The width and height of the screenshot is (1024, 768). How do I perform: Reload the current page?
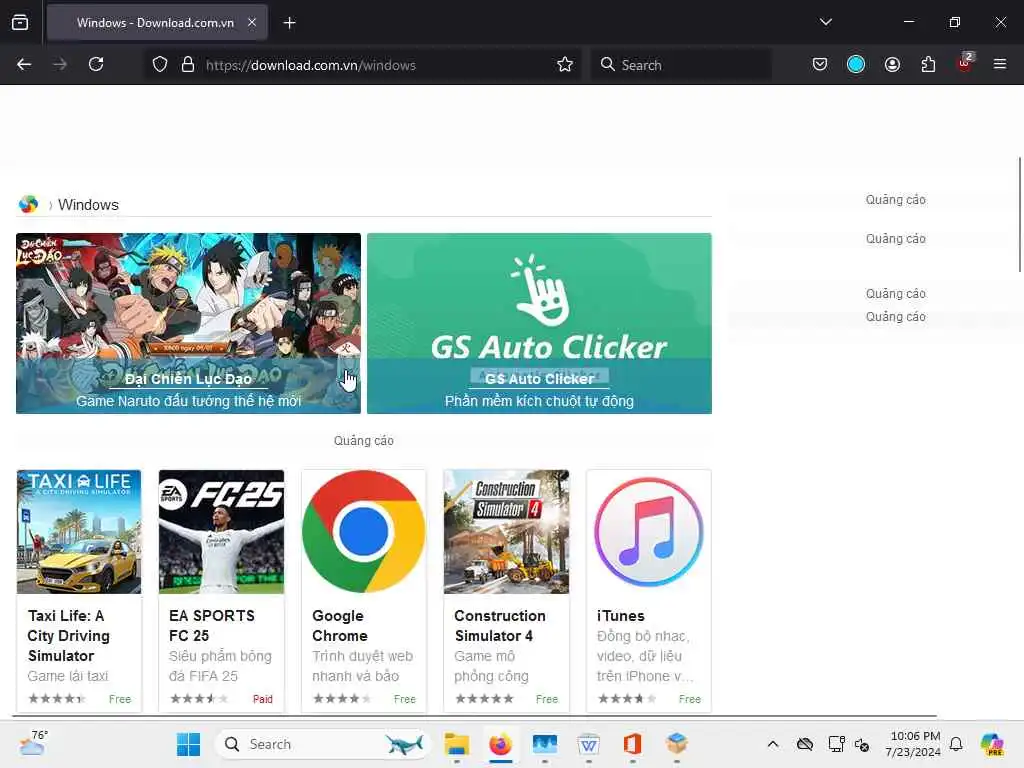[x=96, y=64]
